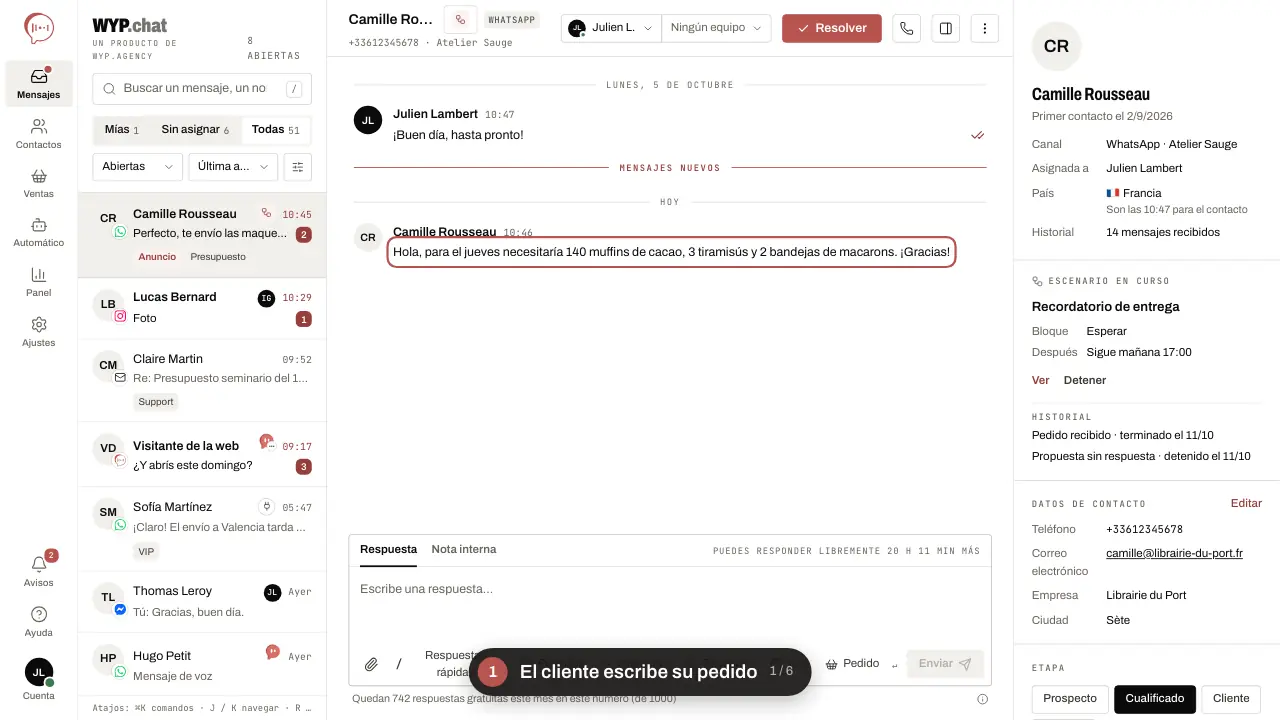Open the camille@librairie-du-port.fr email link
1280x720 pixels.
click(1174, 553)
